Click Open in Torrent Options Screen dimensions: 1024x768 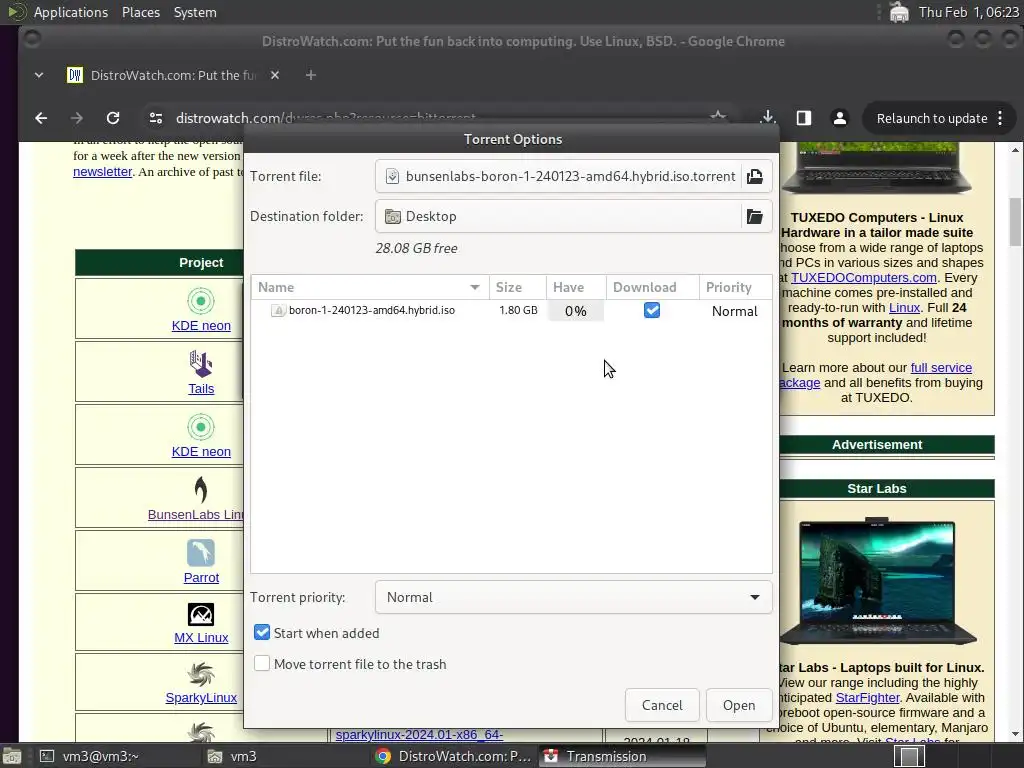click(739, 705)
